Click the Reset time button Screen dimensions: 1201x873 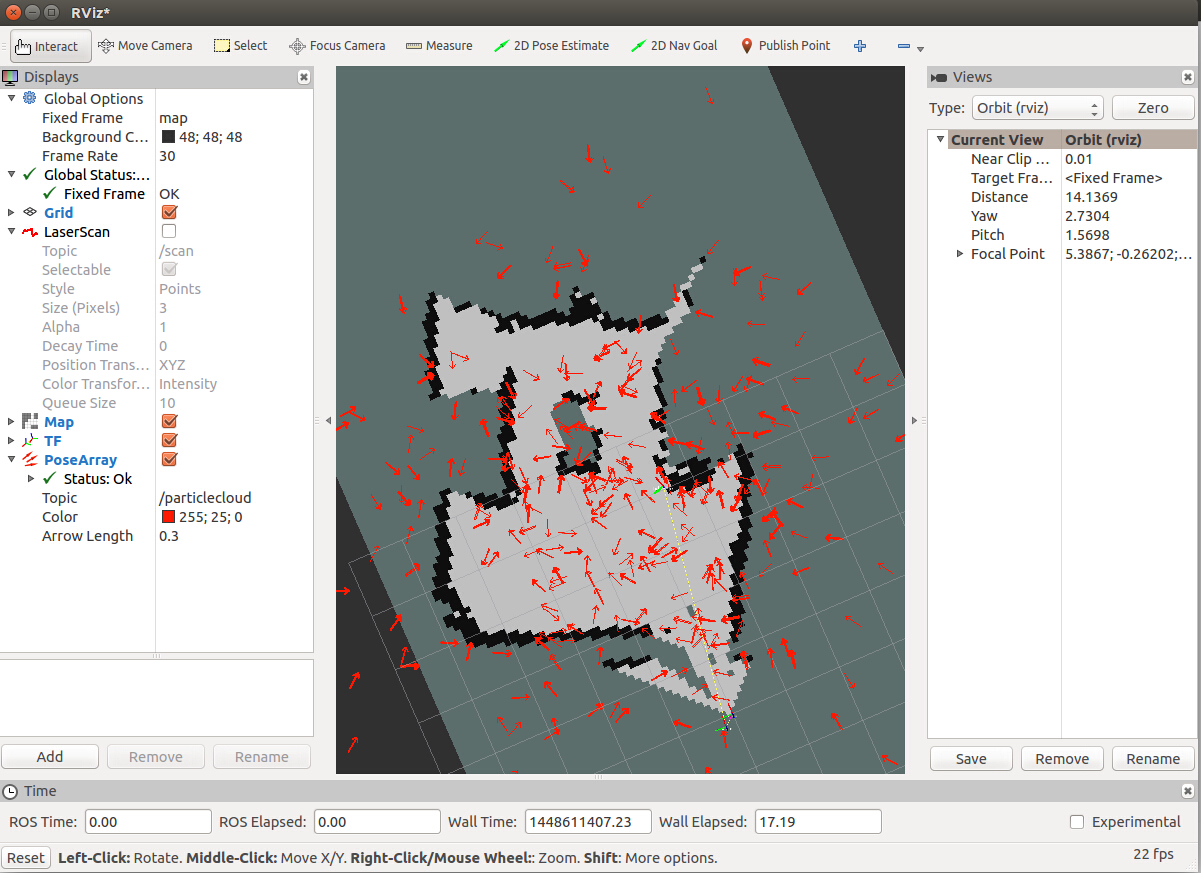[x=26, y=858]
